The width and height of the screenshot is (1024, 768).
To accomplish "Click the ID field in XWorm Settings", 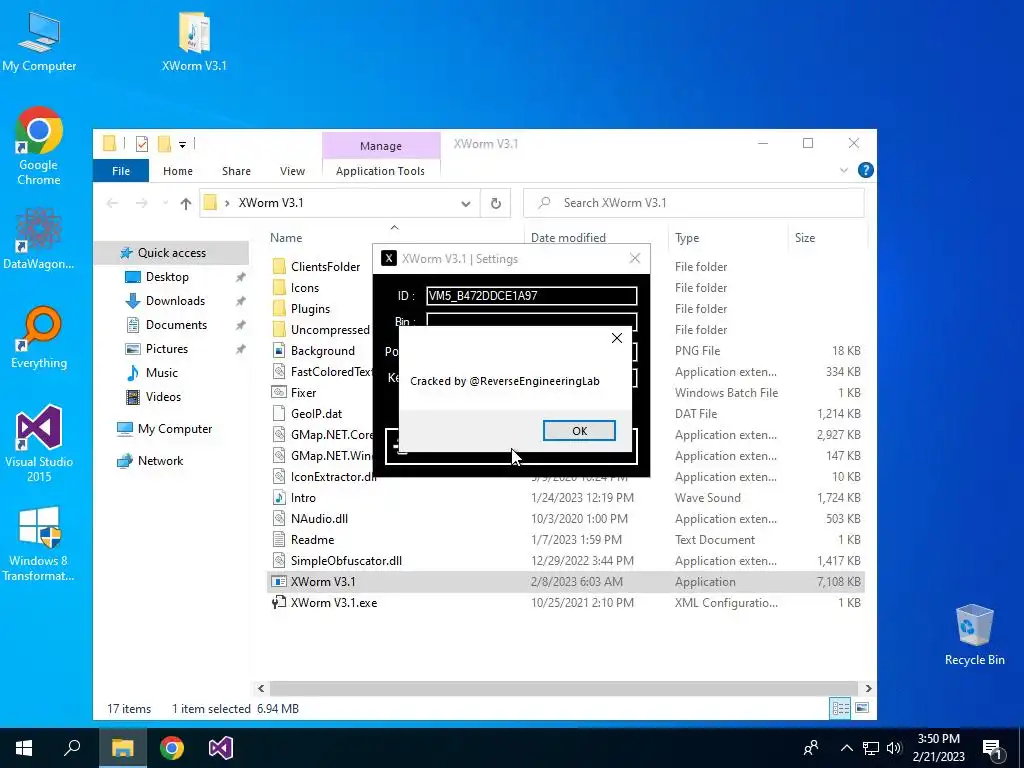I will 531,295.
